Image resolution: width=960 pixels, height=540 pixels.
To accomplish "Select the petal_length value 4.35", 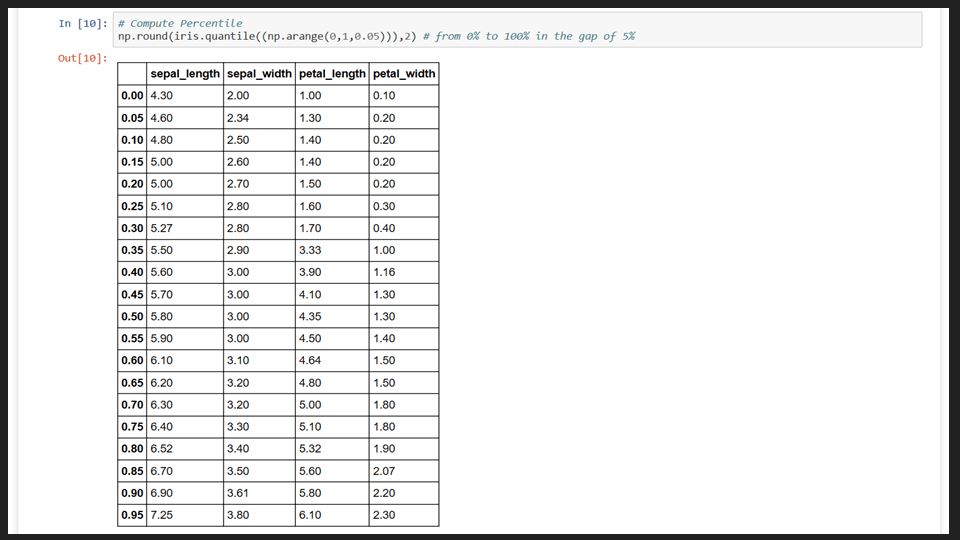I will (310, 317).
